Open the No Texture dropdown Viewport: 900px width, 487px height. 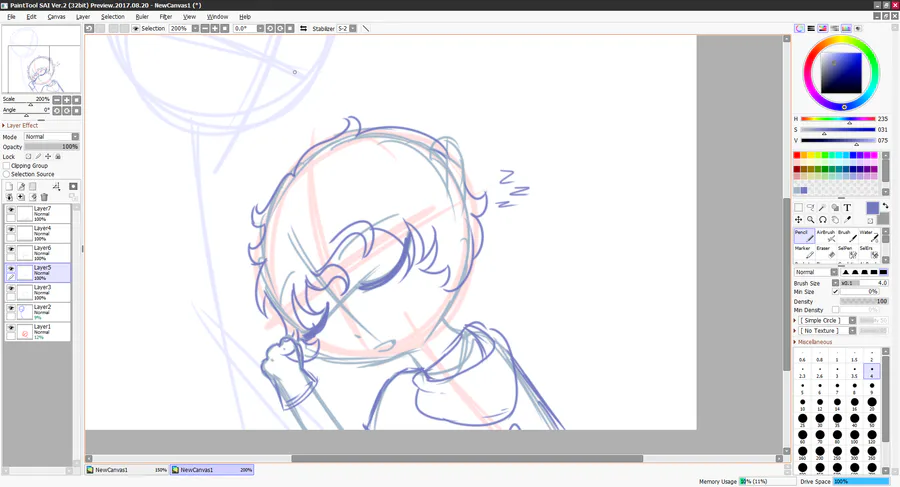pos(852,331)
